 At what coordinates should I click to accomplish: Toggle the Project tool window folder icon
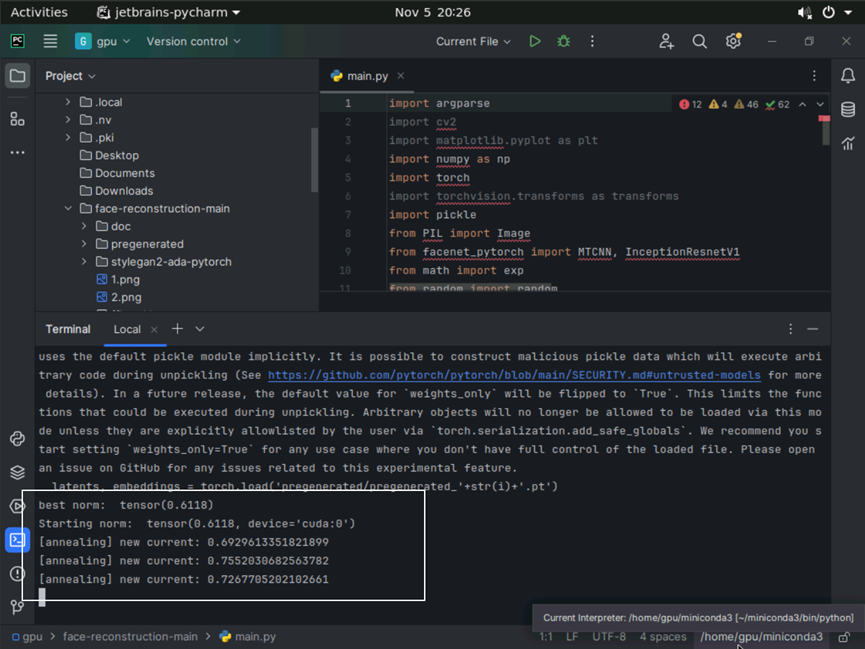point(17,76)
